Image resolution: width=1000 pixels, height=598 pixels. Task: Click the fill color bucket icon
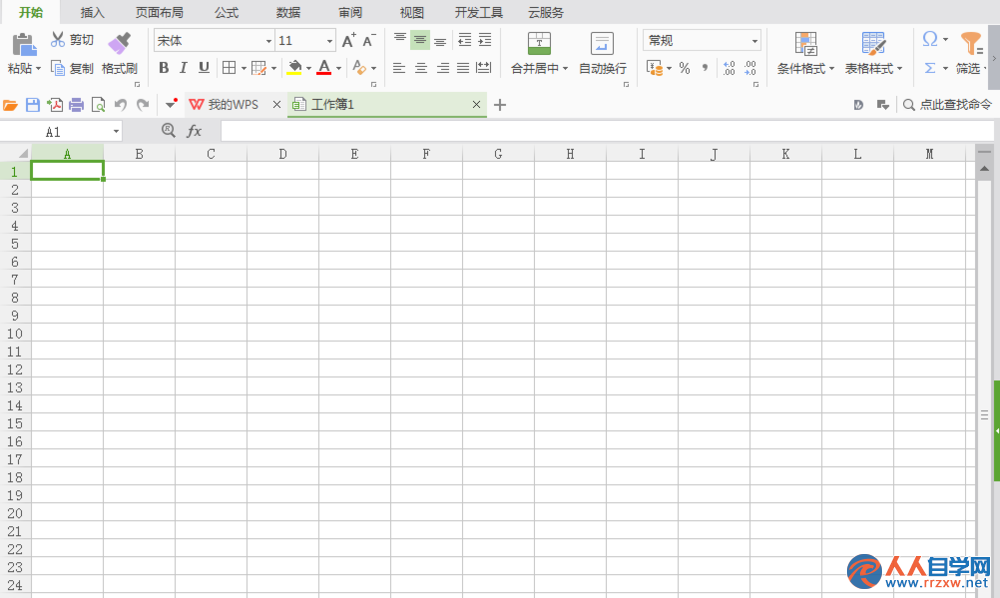295,68
